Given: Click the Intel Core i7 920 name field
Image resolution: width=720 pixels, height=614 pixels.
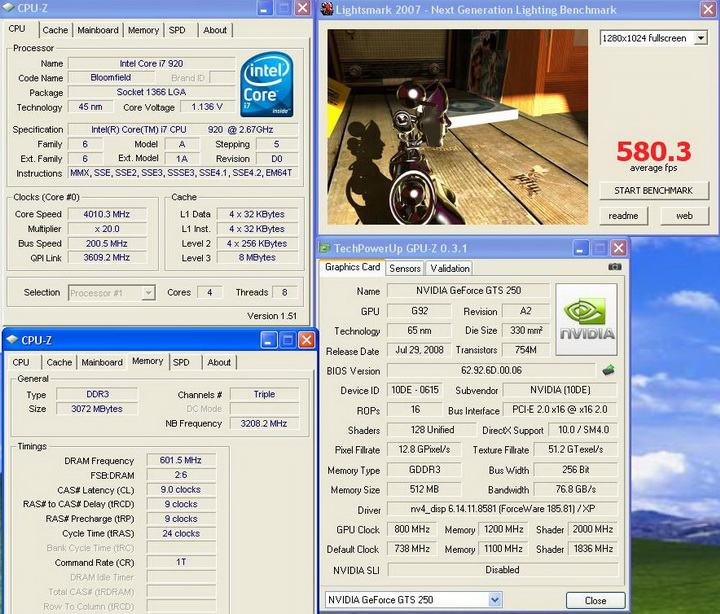Looking at the screenshot, I should [x=152, y=63].
